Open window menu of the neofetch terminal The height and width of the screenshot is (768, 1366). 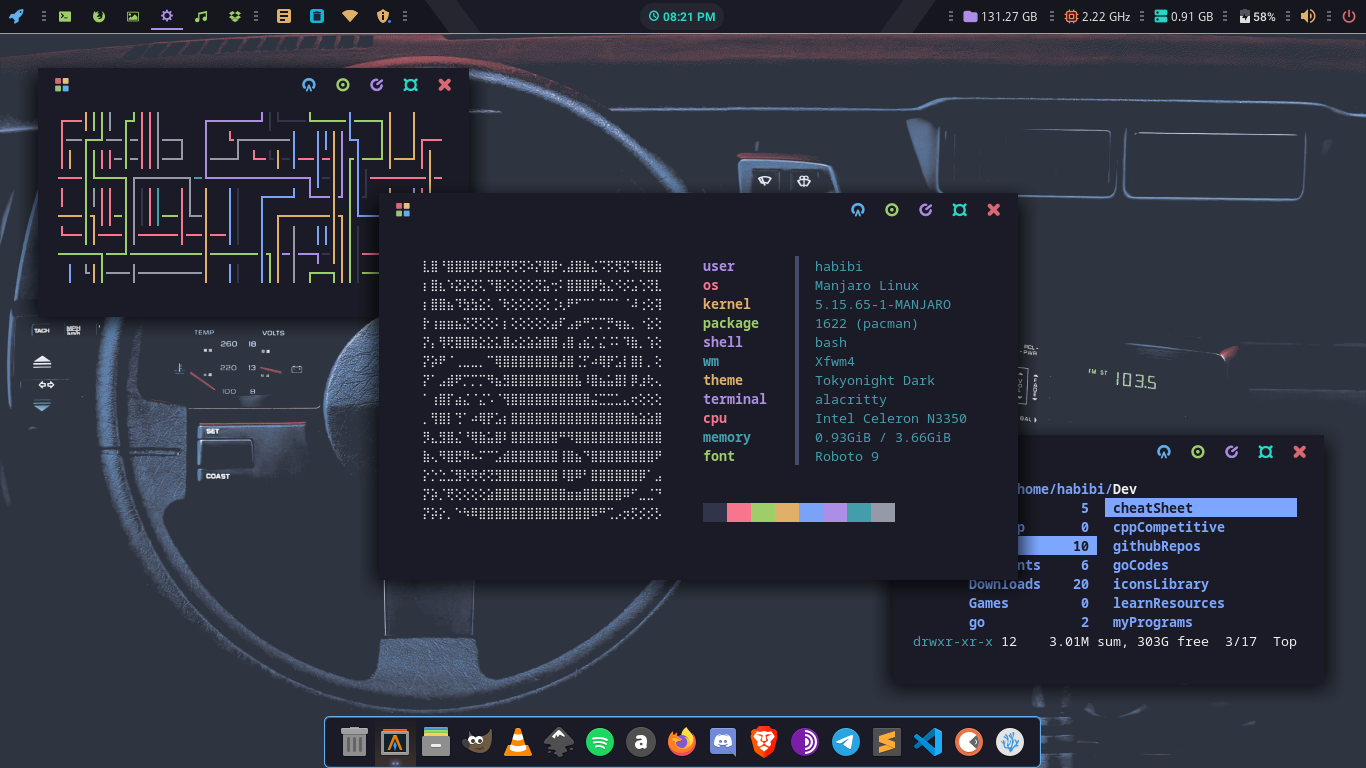click(x=403, y=210)
